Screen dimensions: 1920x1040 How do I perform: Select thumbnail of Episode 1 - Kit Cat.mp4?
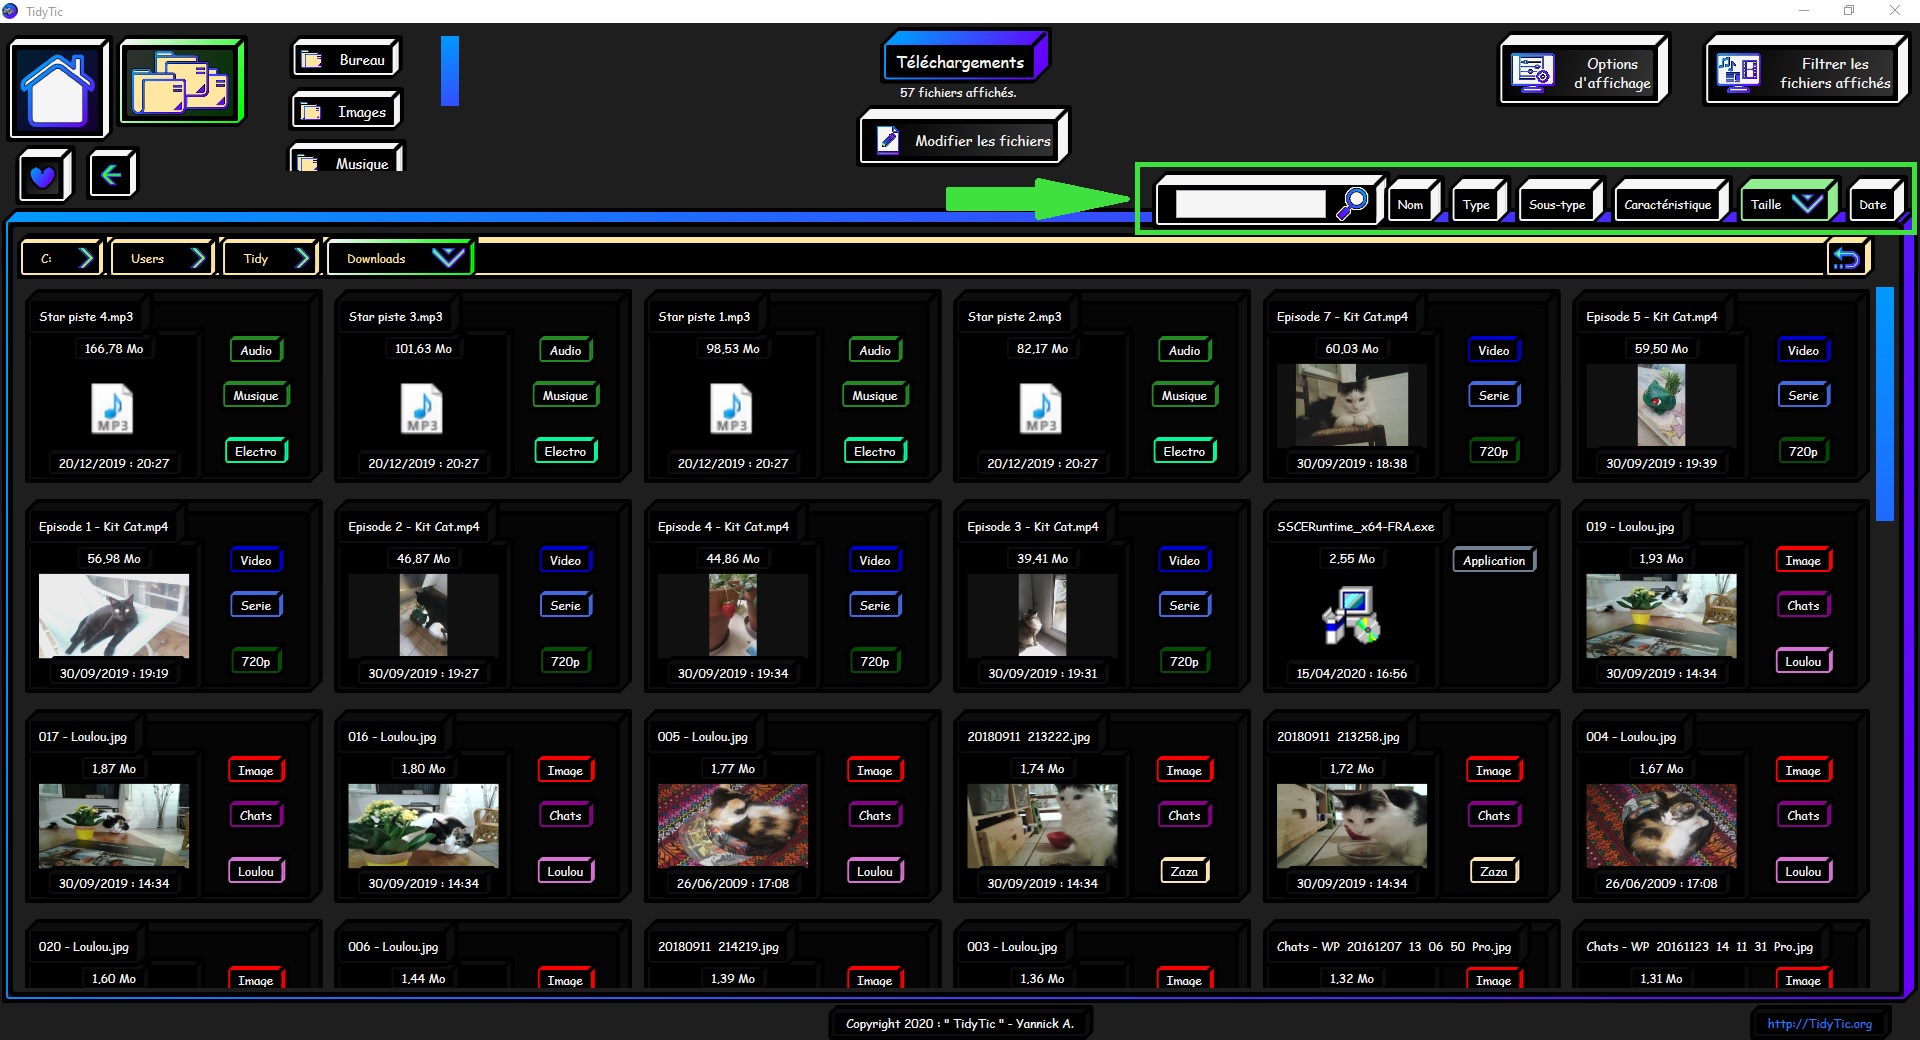tap(113, 615)
